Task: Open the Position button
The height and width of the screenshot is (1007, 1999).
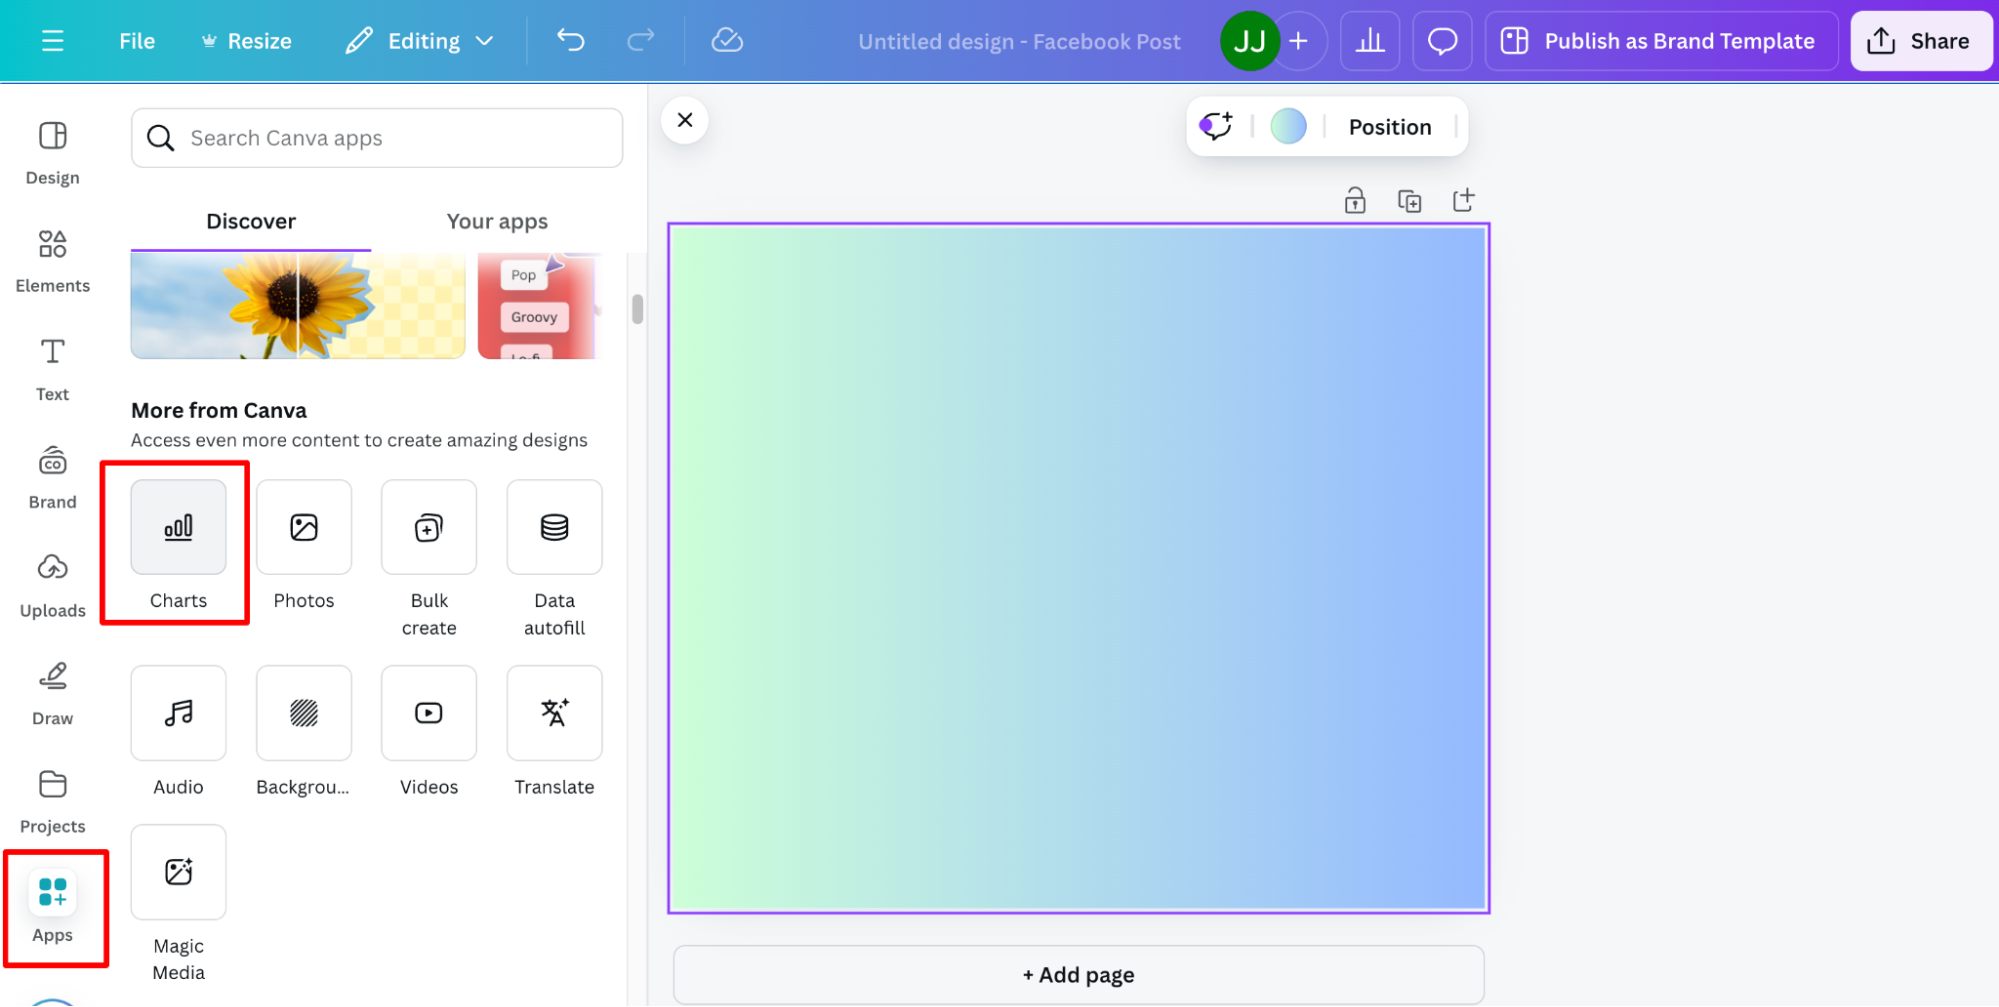Action: [1390, 127]
